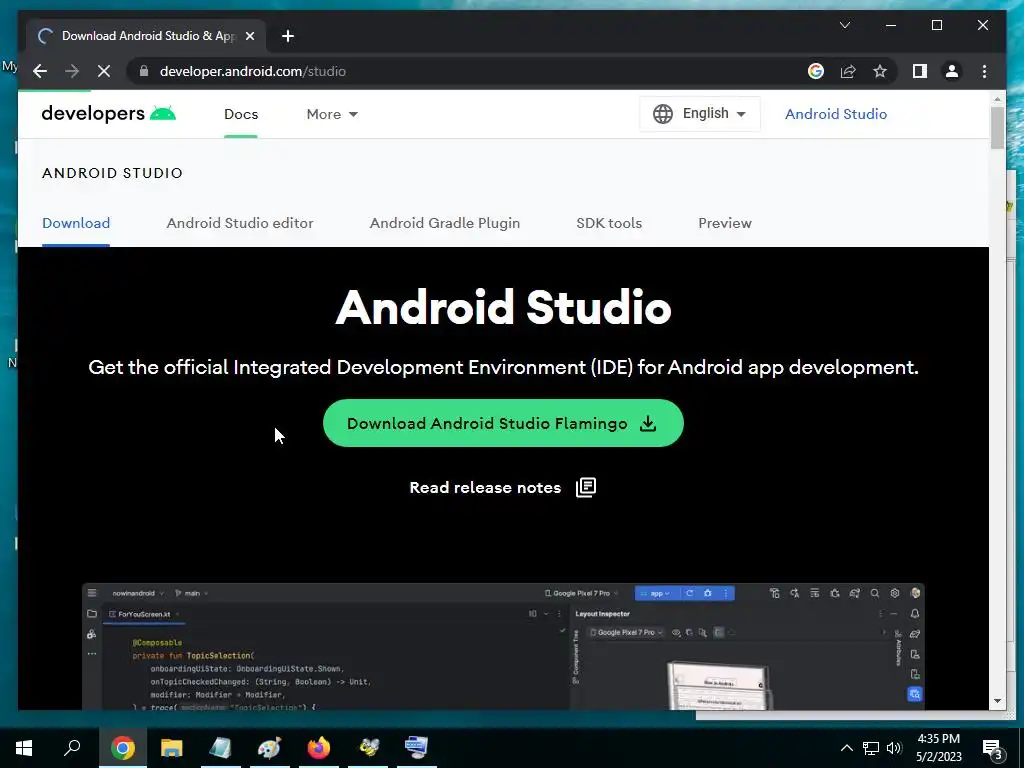The image size is (1024, 768).
Task: Open the Chrome side panel
Action: pyautogui.click(x=920, y=71)
